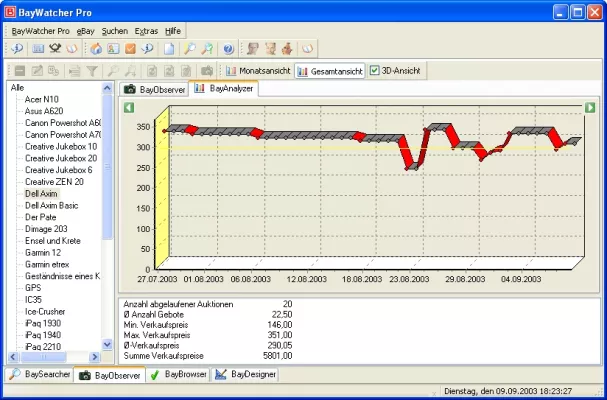607x400 pixels.
Task: Click the magnifier search icon in top toolbar
Action: pyautogui.click(x=190, y=48)
